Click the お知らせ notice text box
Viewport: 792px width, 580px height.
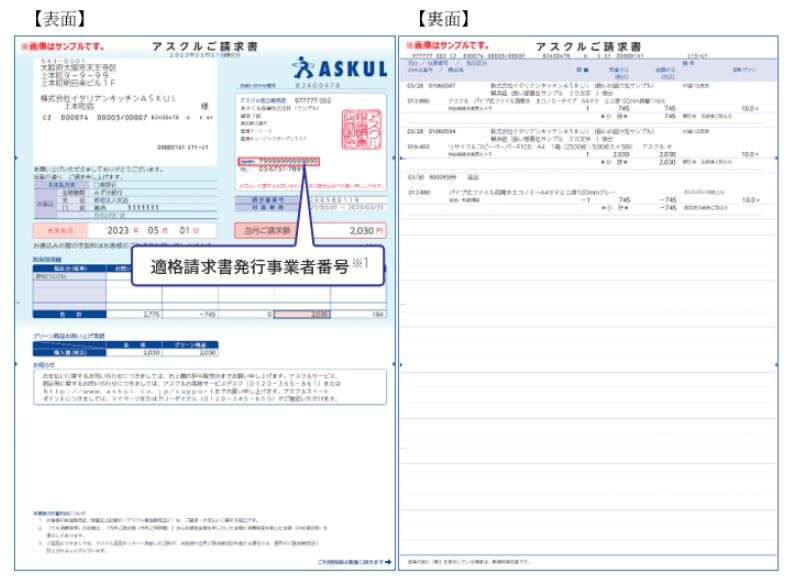[210, 388]
